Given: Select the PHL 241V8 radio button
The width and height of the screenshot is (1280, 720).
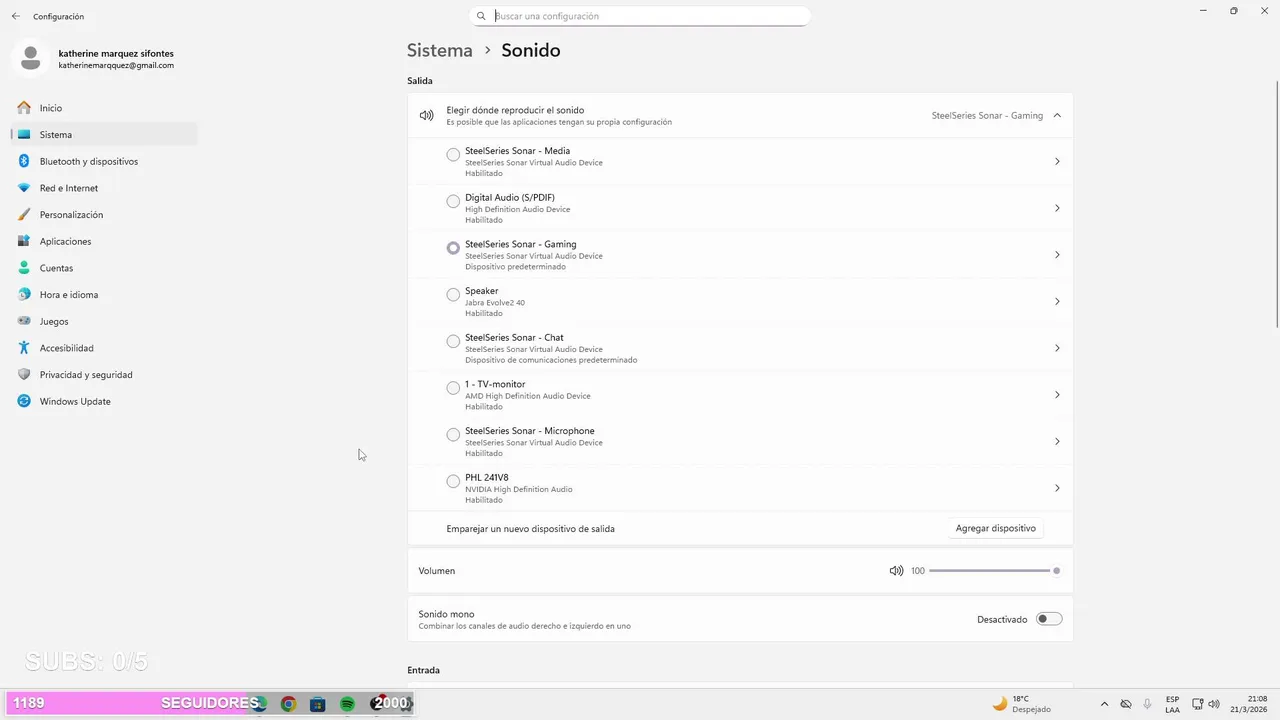Looking at the screenshot, I should 453,482.
